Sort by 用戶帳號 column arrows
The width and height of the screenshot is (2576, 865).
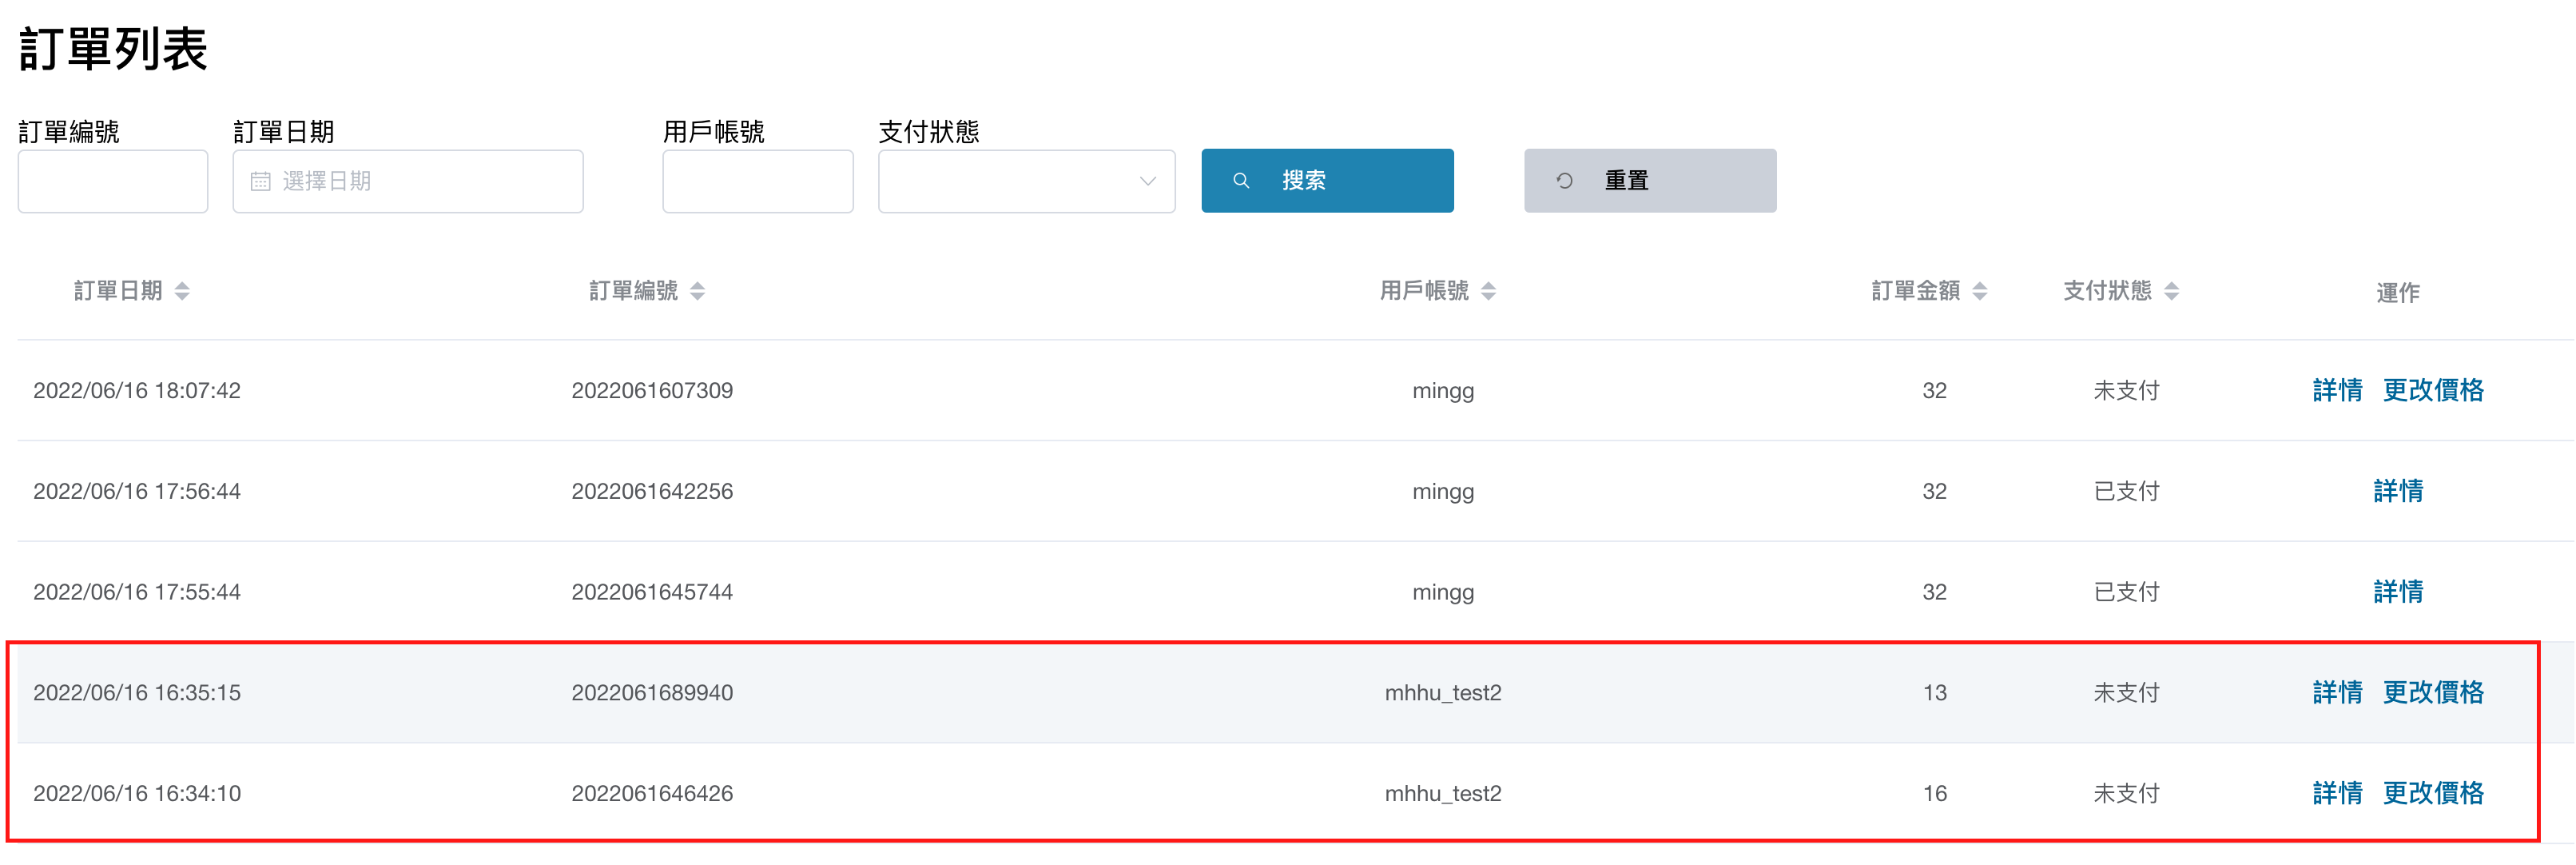pyautogui.click(x=1489, y=291)
